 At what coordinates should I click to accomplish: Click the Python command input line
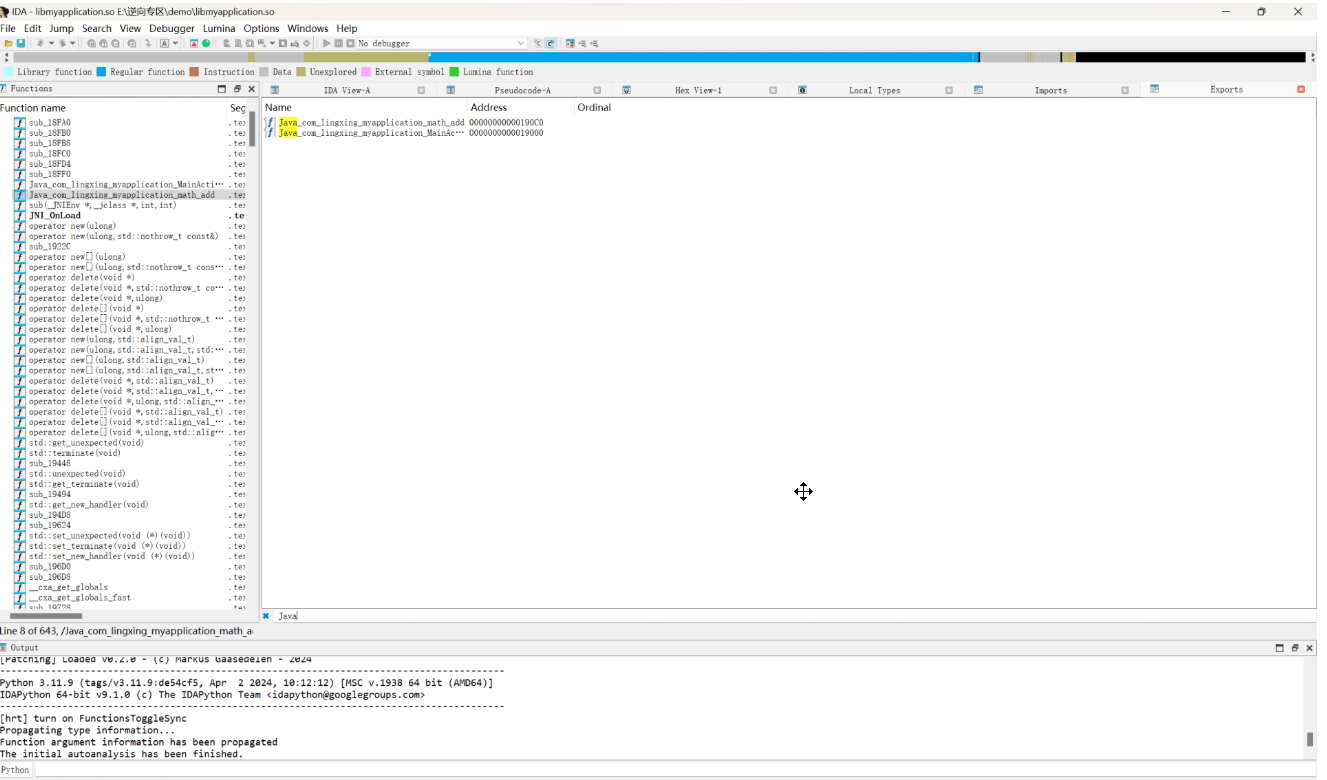point(675,770)
